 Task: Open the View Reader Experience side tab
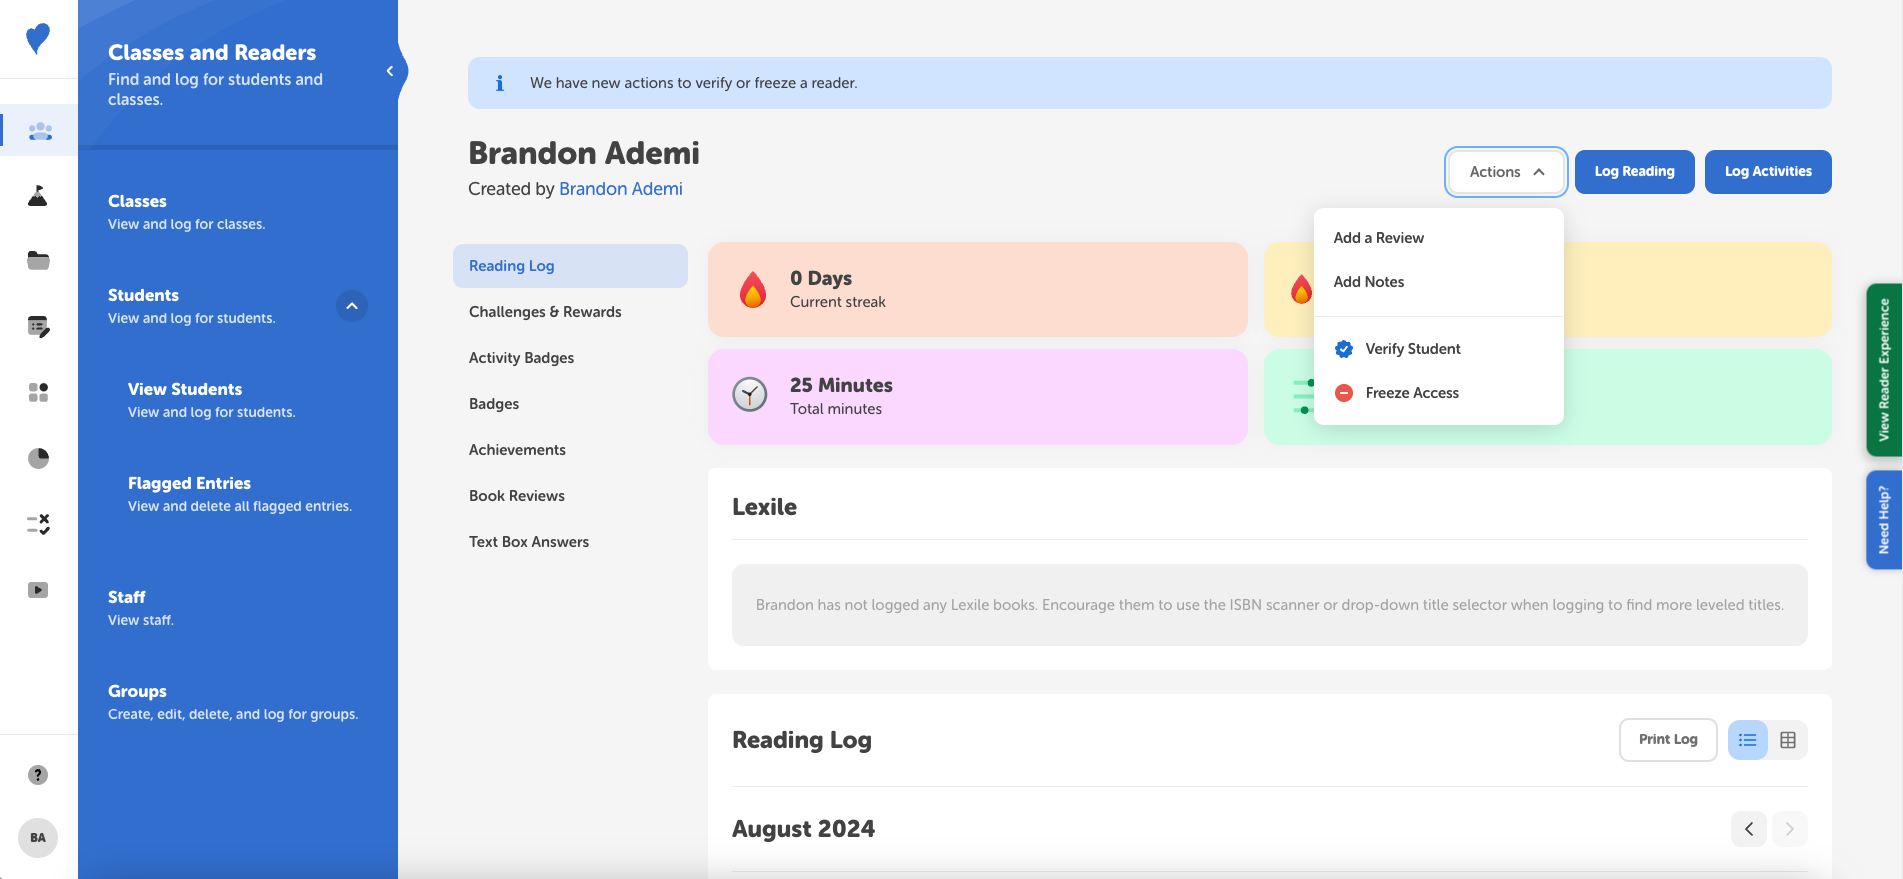1884,370
